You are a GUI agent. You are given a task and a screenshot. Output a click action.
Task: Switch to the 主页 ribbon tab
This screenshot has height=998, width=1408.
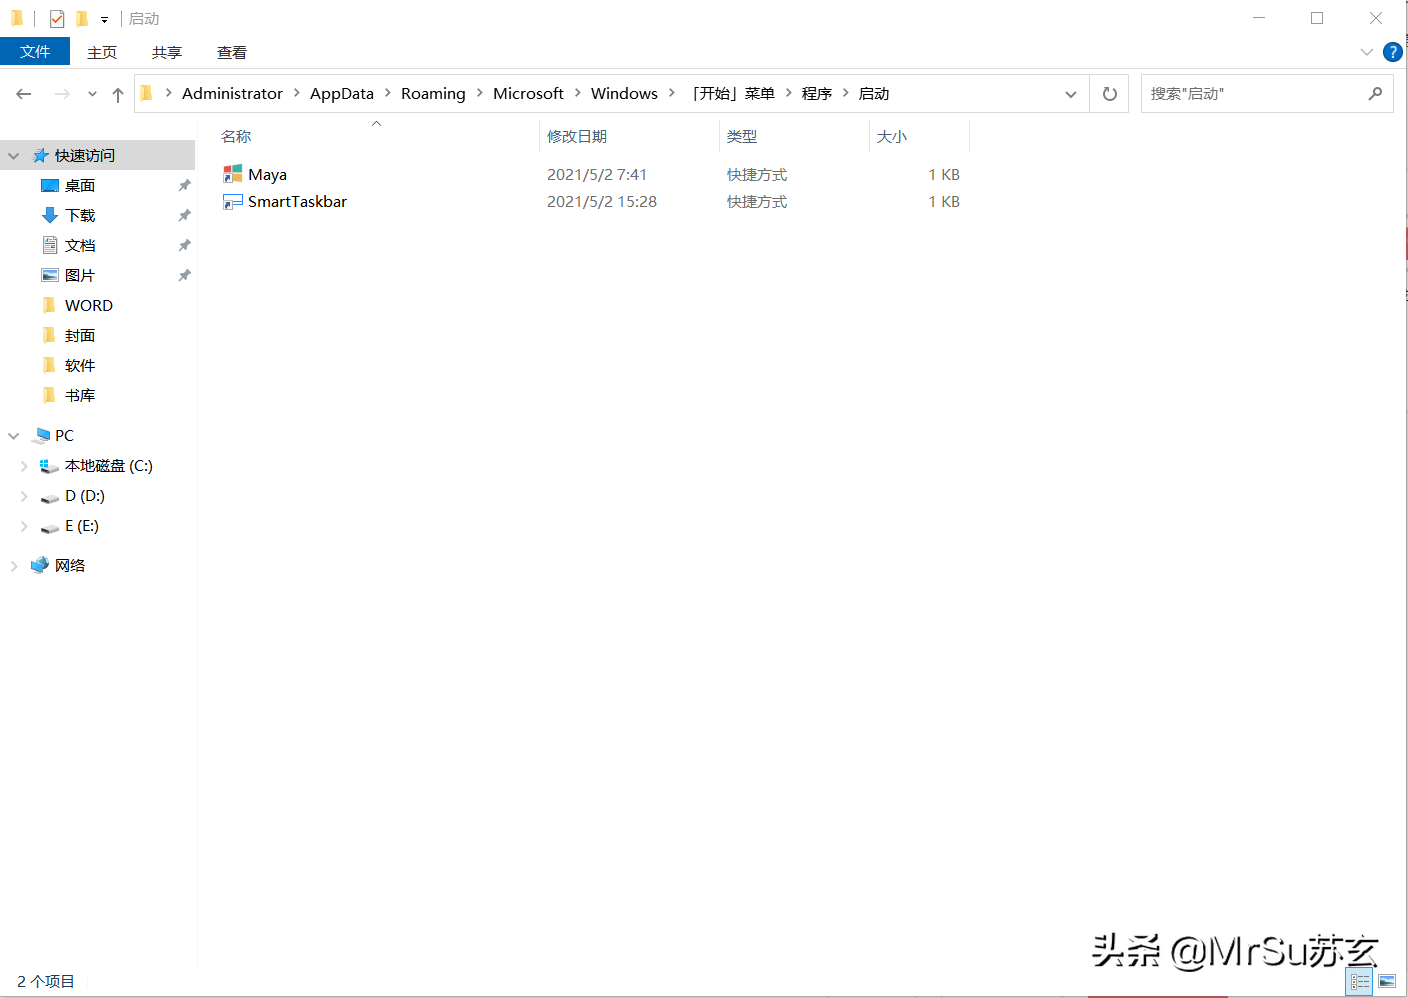101,52
